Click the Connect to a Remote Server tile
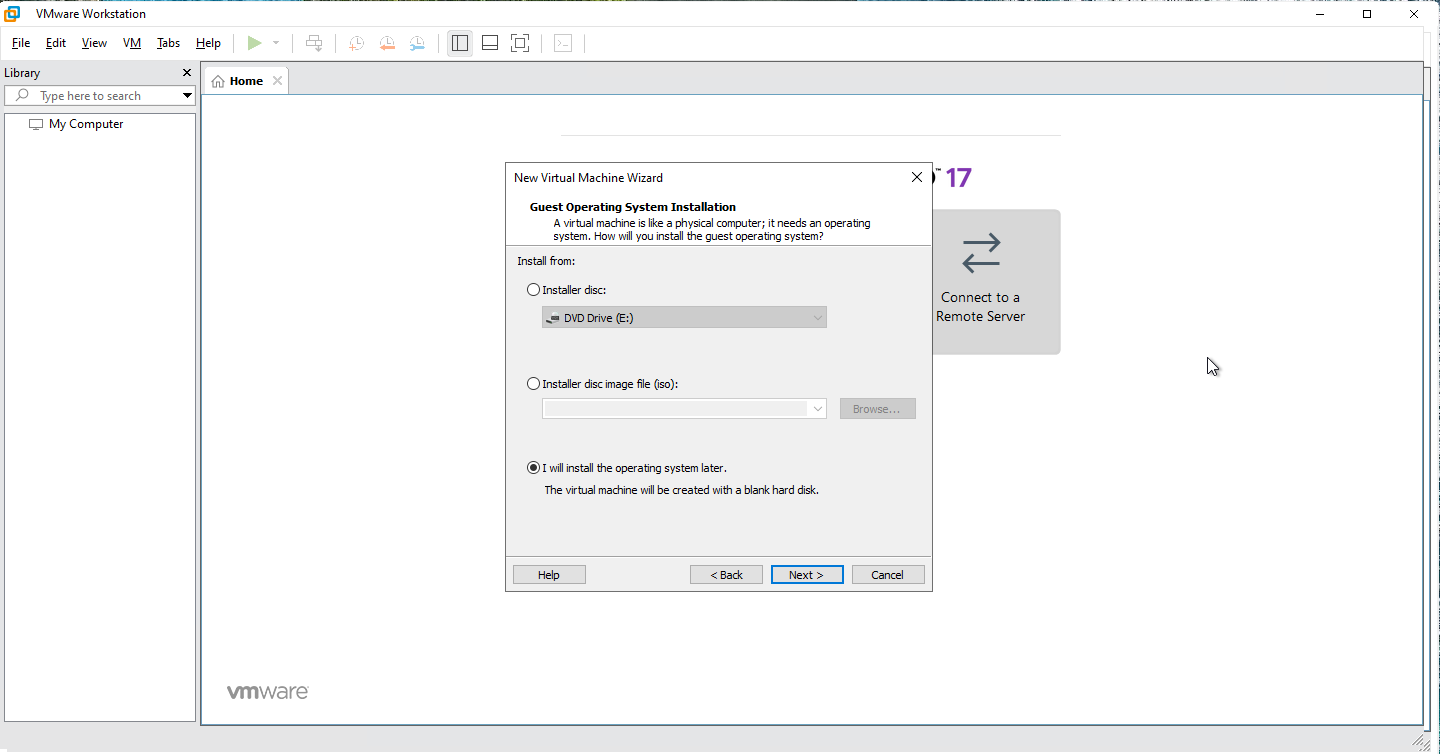Screen dimensions: 1440x754 click(981, 282)
